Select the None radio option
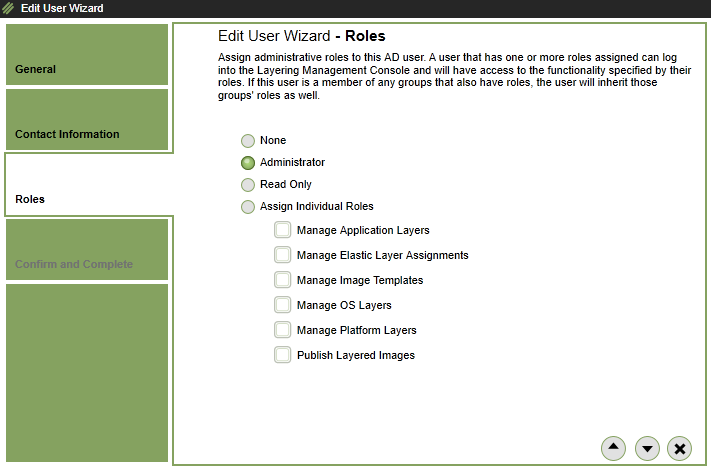711x471 pixels. pyautogui.click(x=247, y=141)
